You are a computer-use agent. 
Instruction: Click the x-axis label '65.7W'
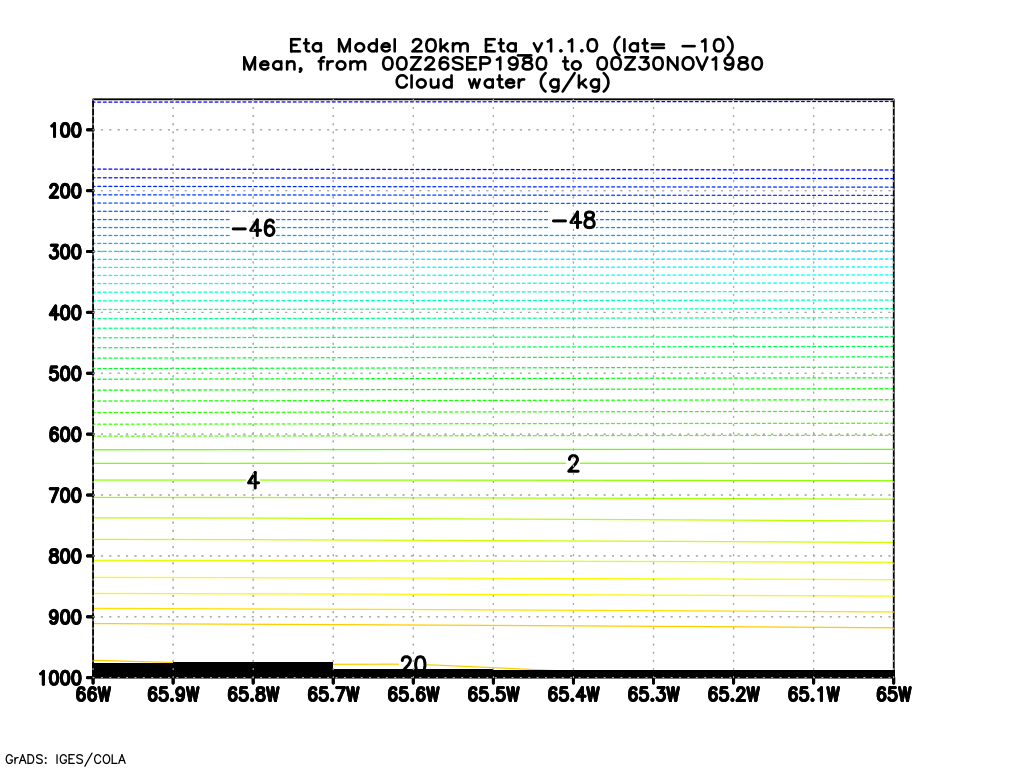point(333,694)
